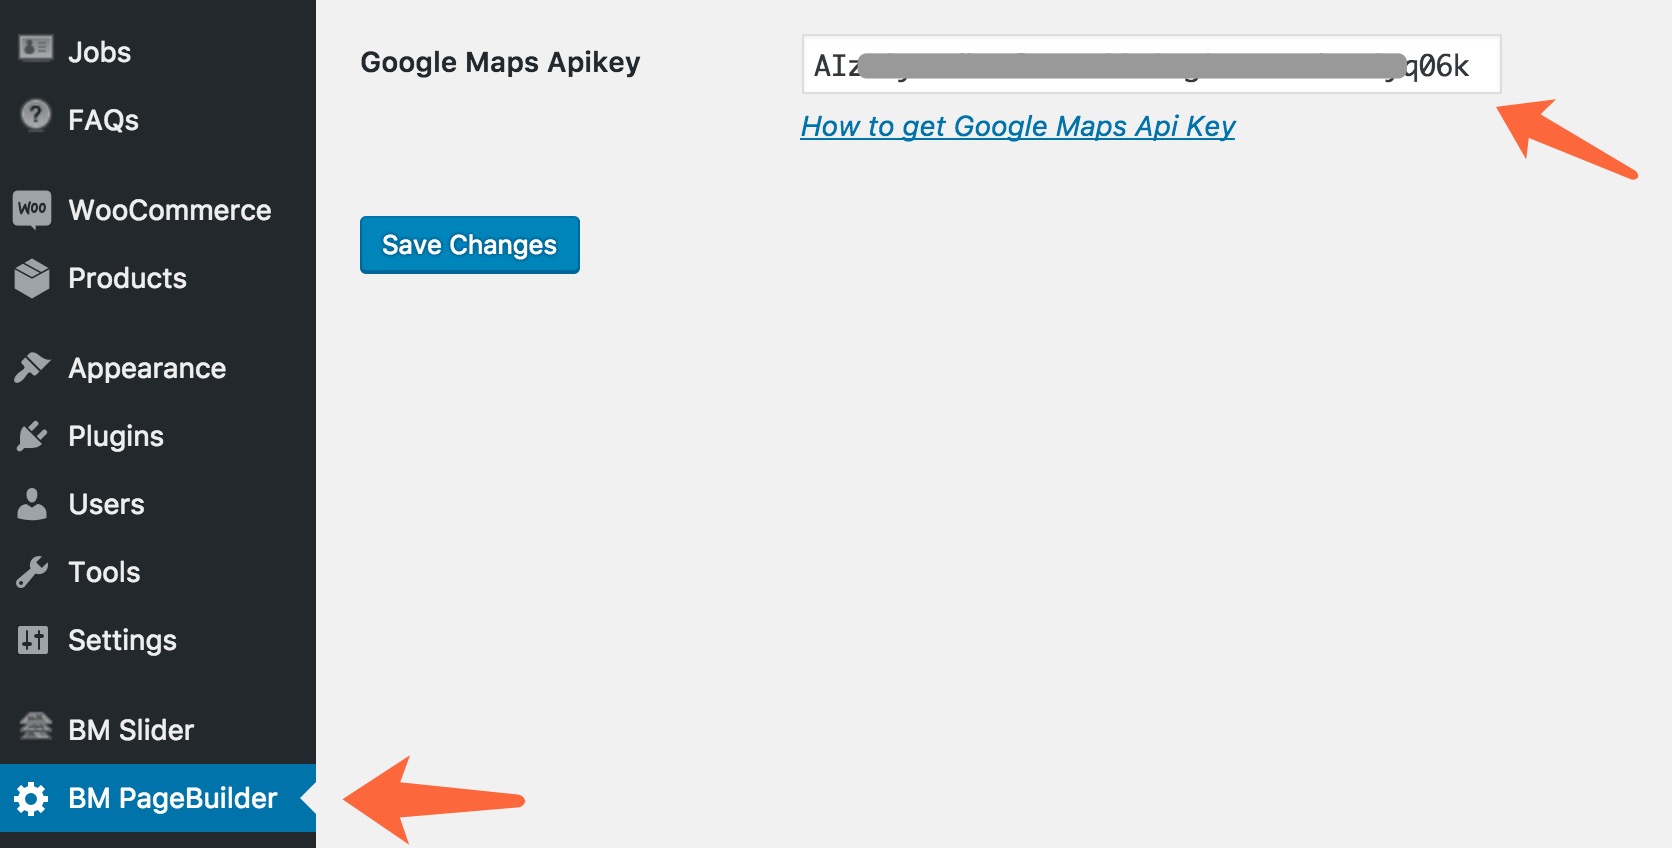Click the BM PageBuilder gear icon

pos(32,798)
